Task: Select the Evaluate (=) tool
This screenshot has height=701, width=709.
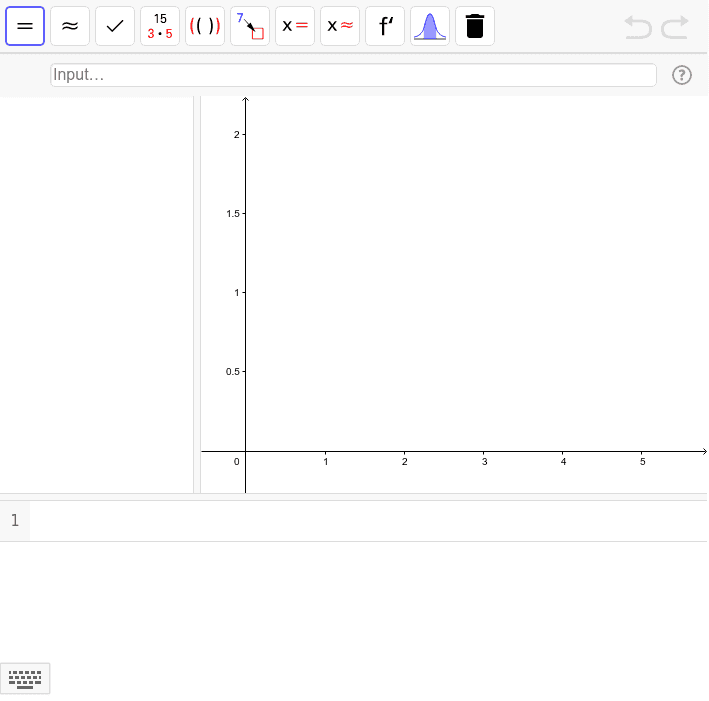Action: tap(25, 26)
